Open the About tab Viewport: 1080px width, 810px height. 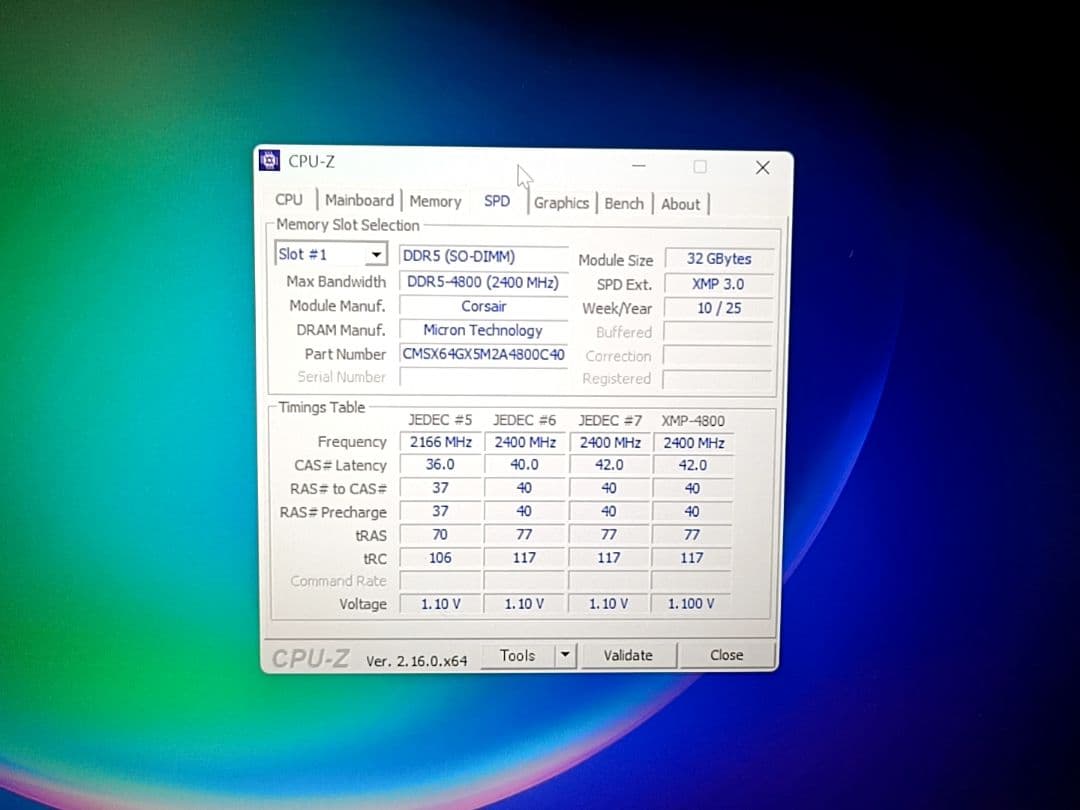681,204
